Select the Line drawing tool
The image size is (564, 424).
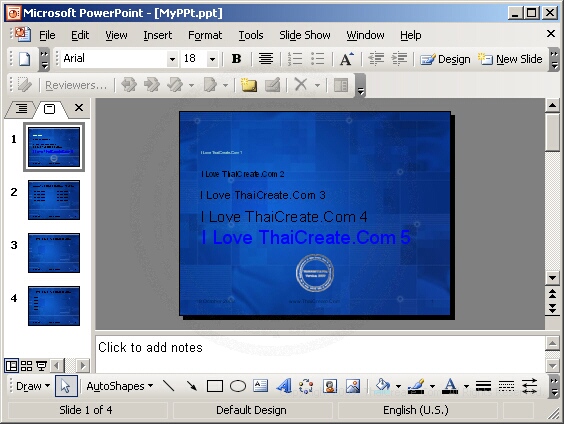(x=168, y=386)
